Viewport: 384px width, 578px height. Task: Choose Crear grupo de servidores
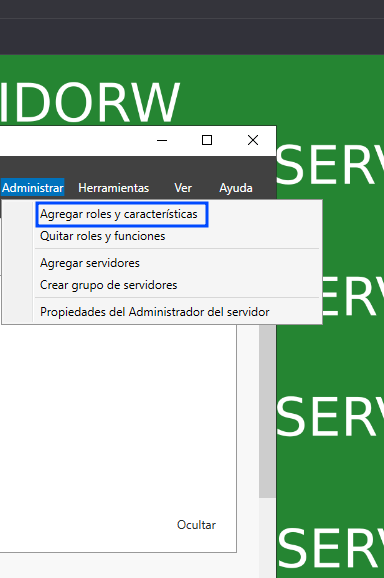(108, 285)
